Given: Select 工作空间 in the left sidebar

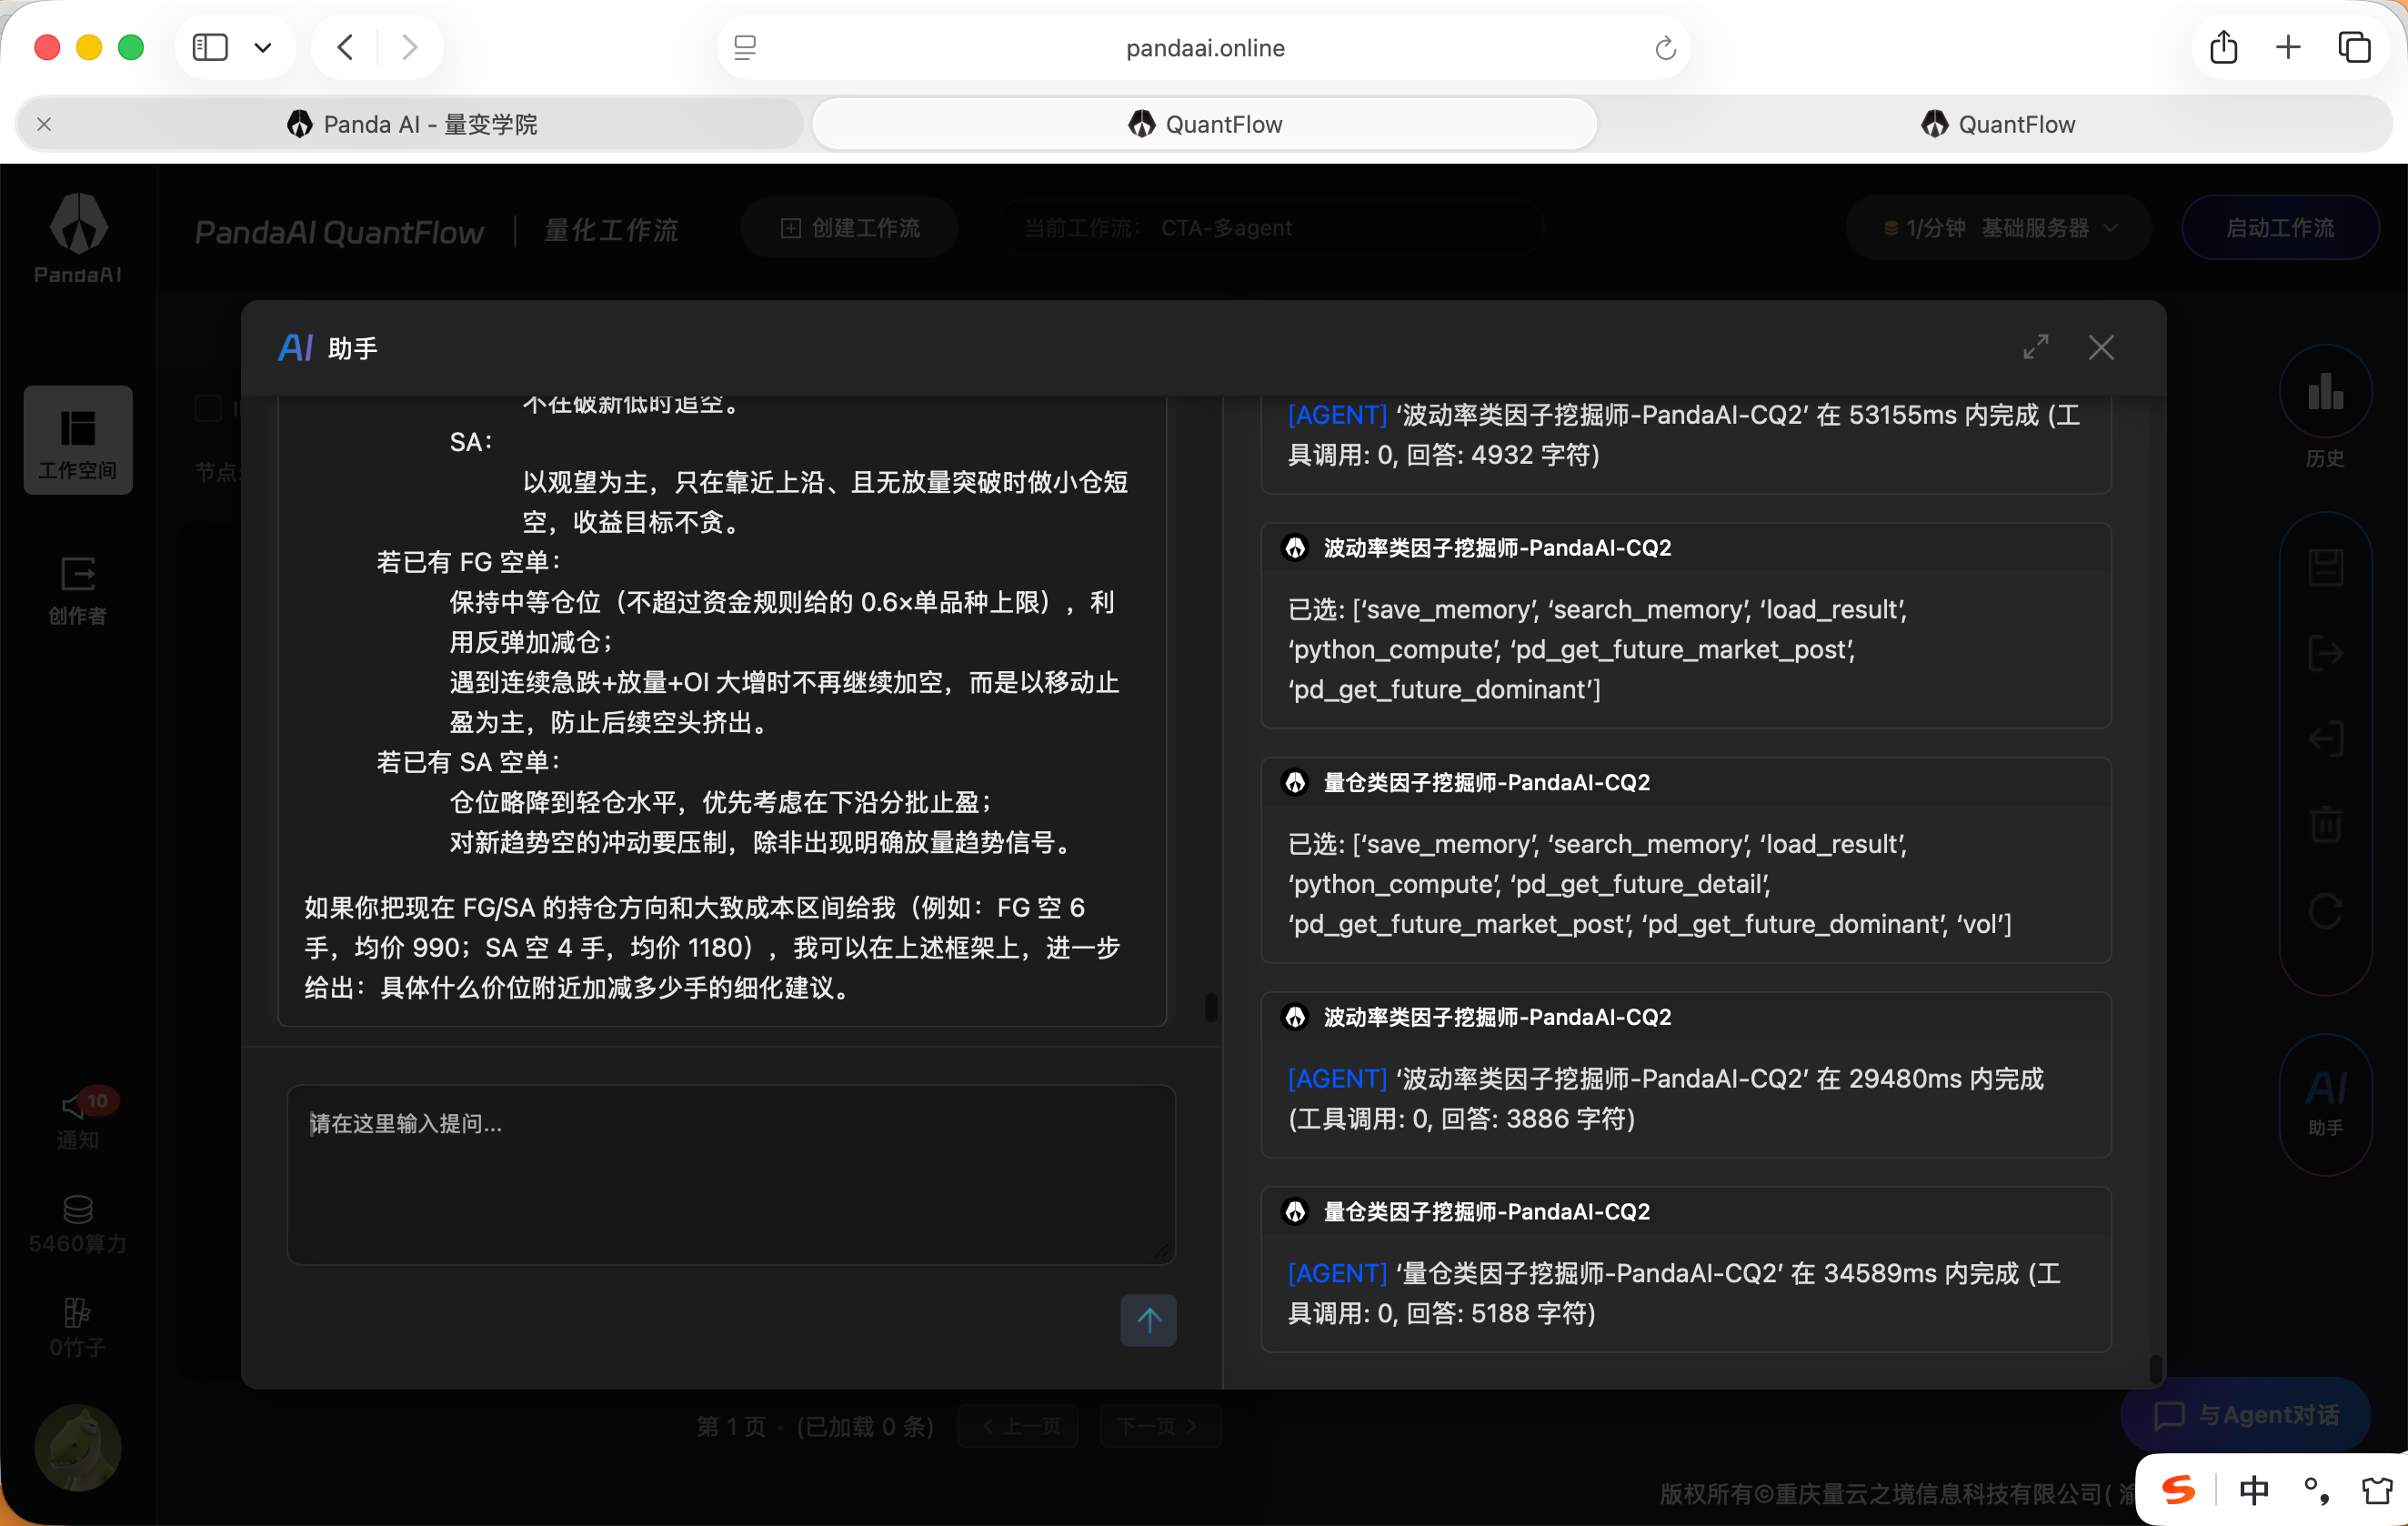Looking at the screenshot, I should [77, 440].
